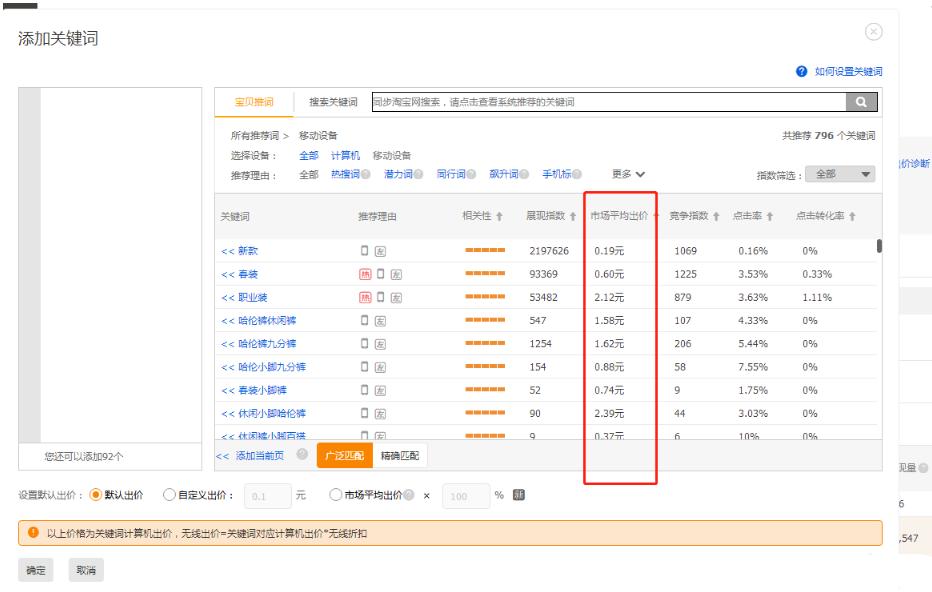
Task: Click sort arrow next to 竞争指数 column
Action: pyautogui.click(x=717, y=217)
